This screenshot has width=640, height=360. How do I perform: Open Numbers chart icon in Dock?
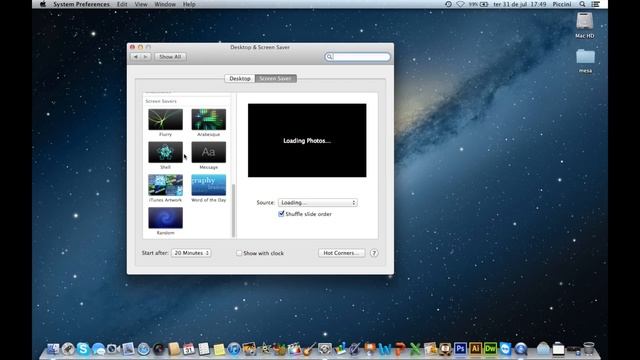point(340,349)
